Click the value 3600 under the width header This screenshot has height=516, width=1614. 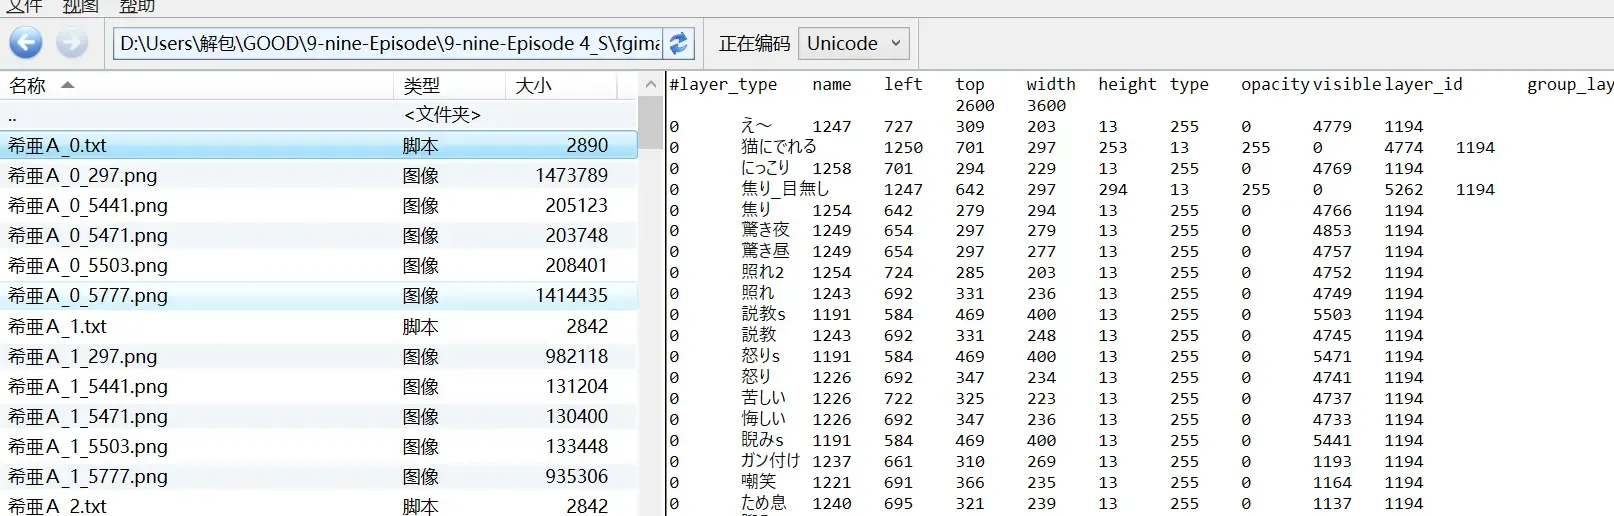pos(1046,106)
